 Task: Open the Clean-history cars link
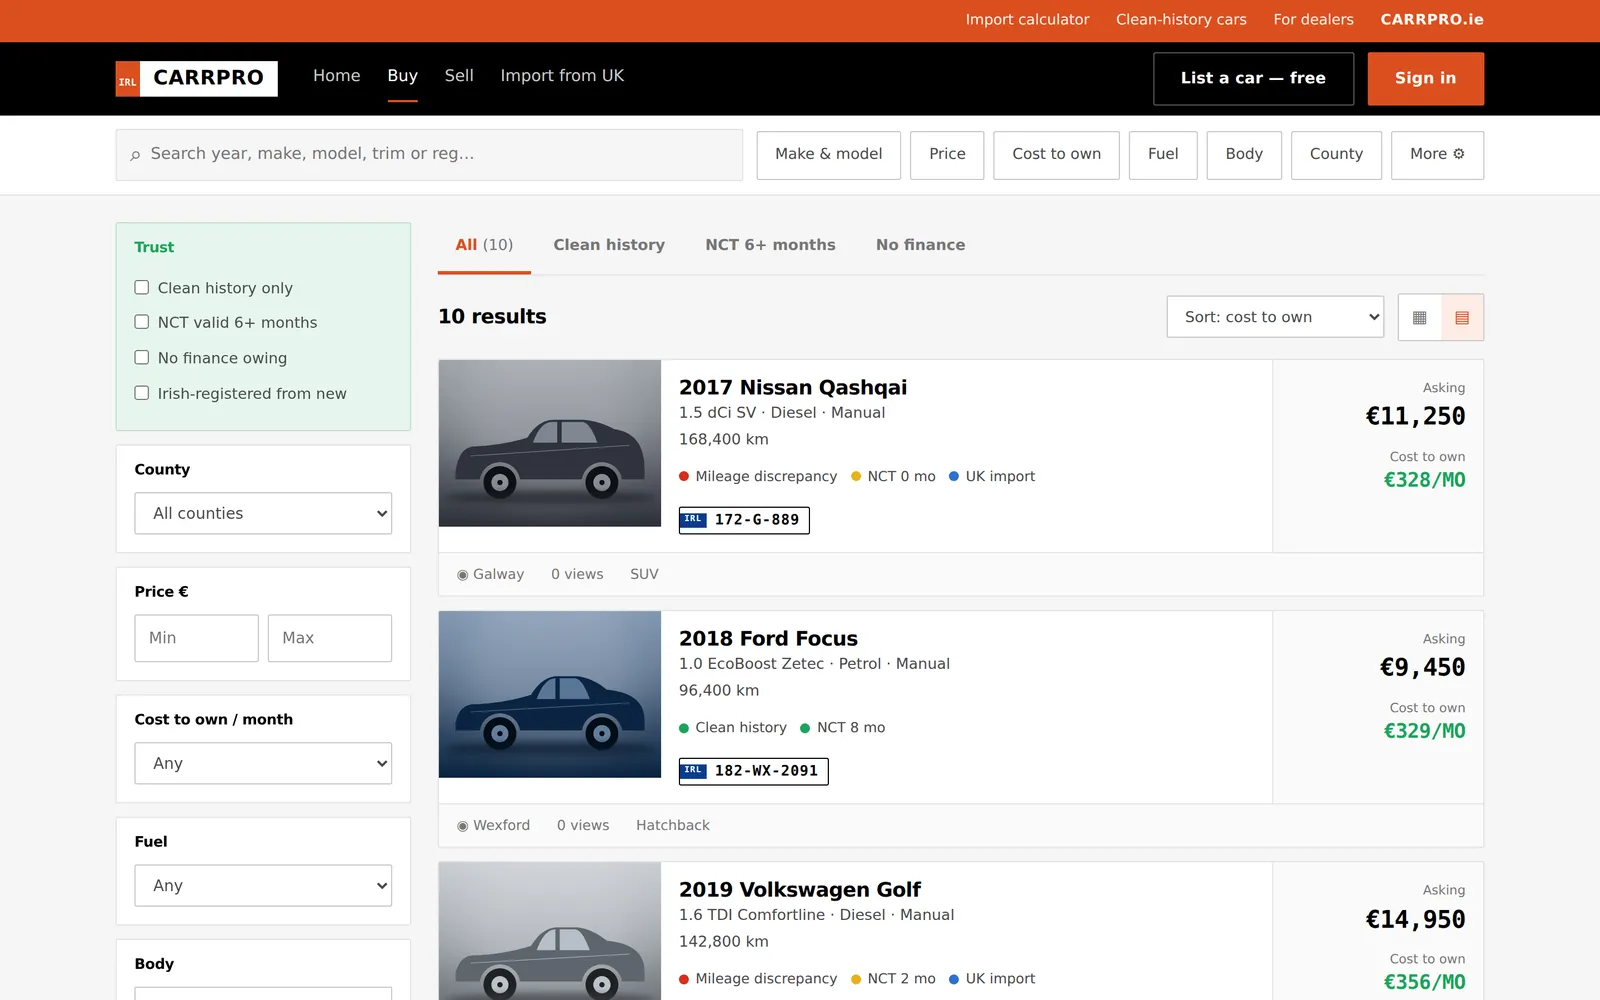tap(1181, 20)
